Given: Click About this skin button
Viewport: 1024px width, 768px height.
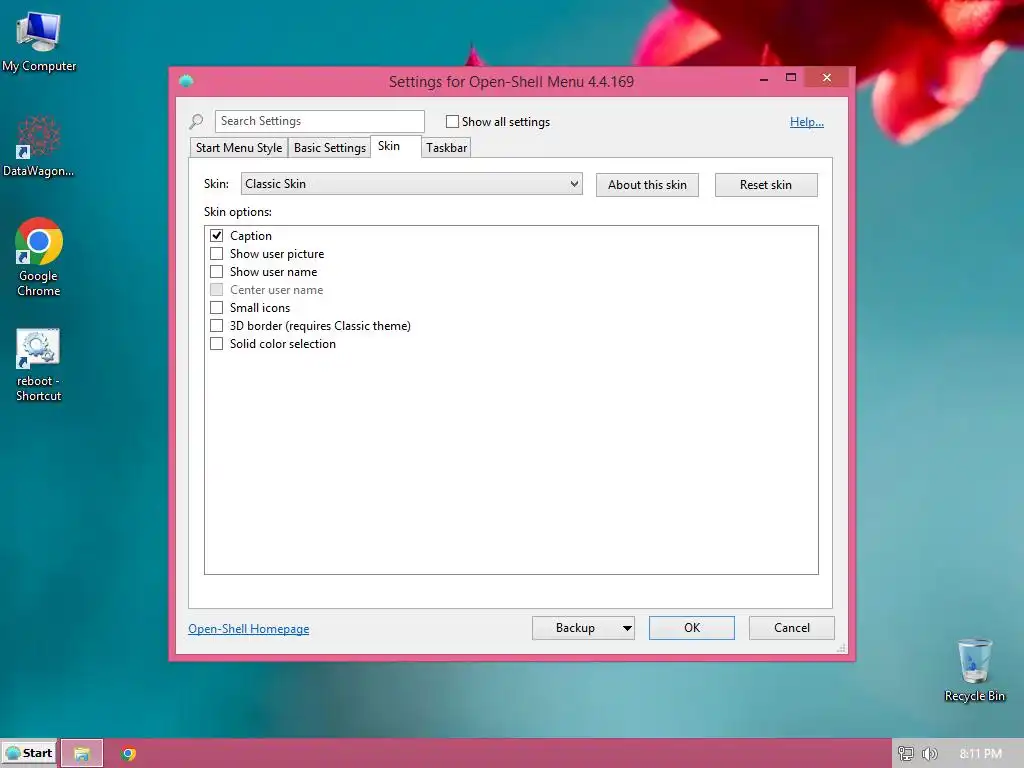Looking at the screenshot, I should (647, 185).
